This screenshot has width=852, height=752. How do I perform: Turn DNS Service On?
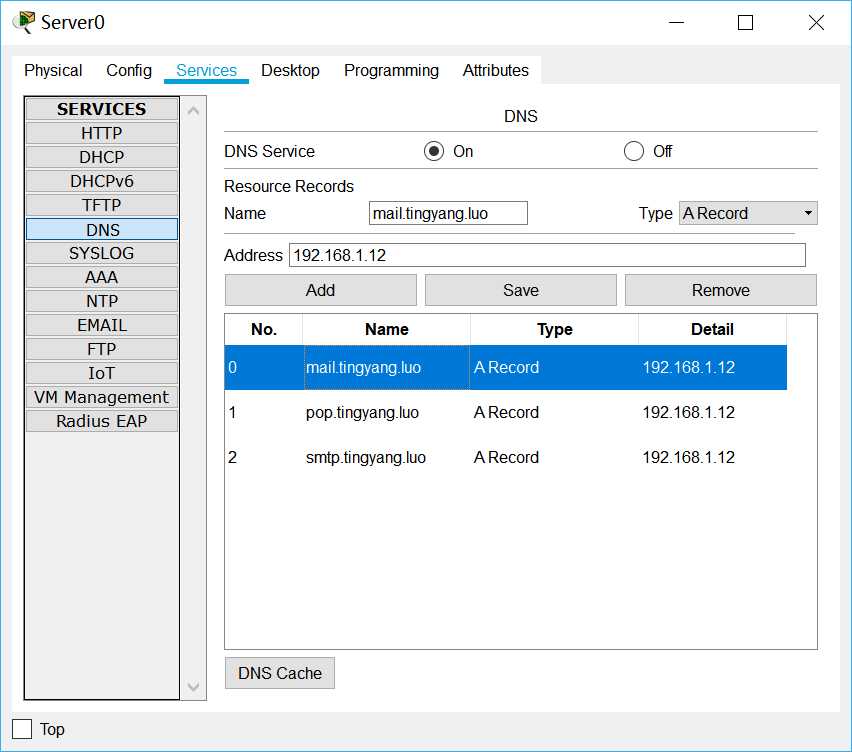tap(434, 151)
